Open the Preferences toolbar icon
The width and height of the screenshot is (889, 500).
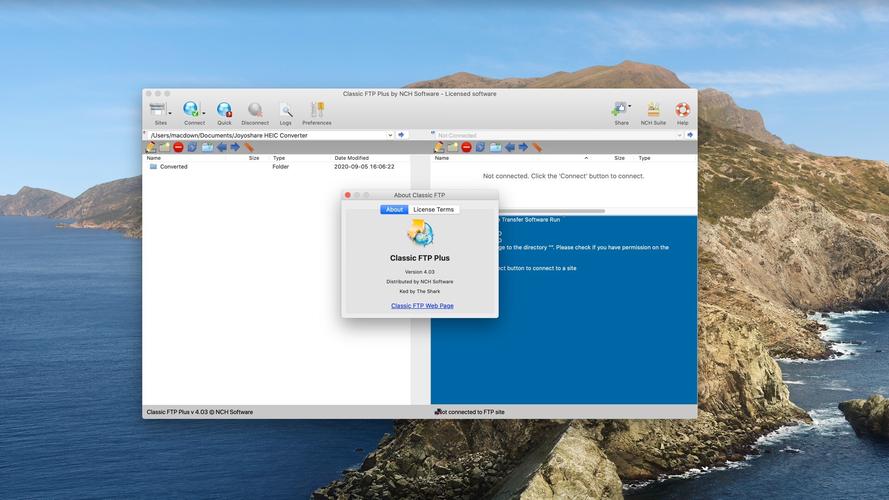click(x=317, y=109)
